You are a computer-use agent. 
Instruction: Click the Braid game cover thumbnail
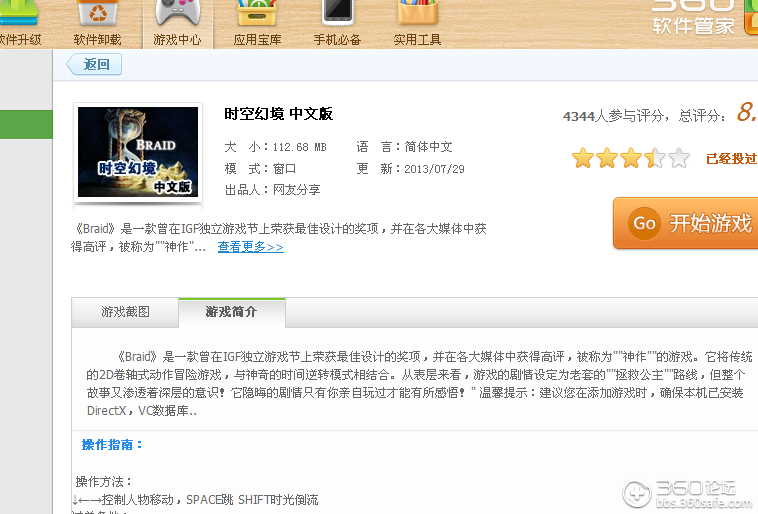tap(138, 152)
